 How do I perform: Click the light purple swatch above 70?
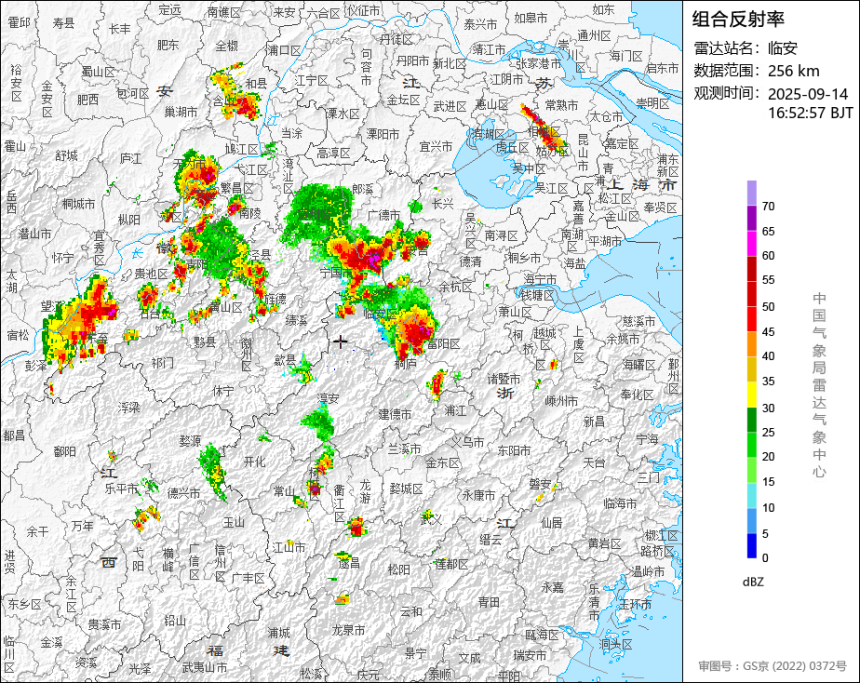pos(752,193)
